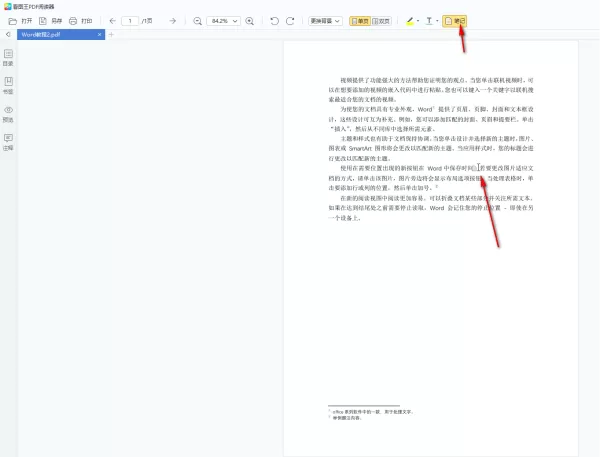
Task: Expand the 更换背景 background dropdown
Action: point(325,21)
